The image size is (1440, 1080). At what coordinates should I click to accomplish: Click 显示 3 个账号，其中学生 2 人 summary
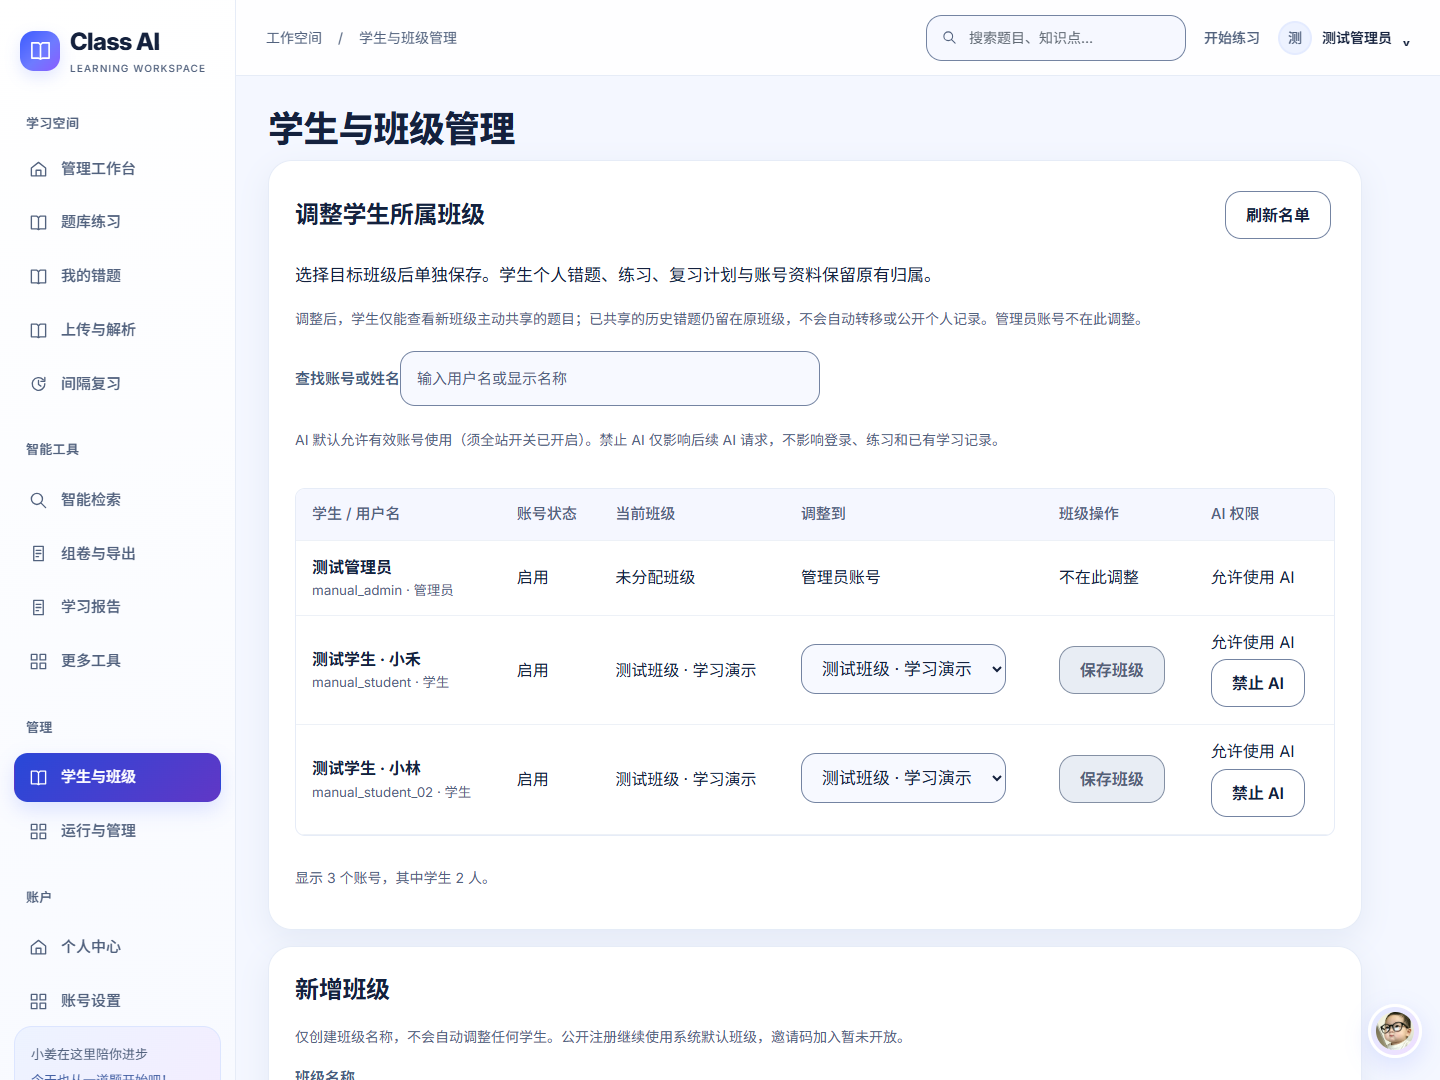pyautogui.click(x=392, y=878)
